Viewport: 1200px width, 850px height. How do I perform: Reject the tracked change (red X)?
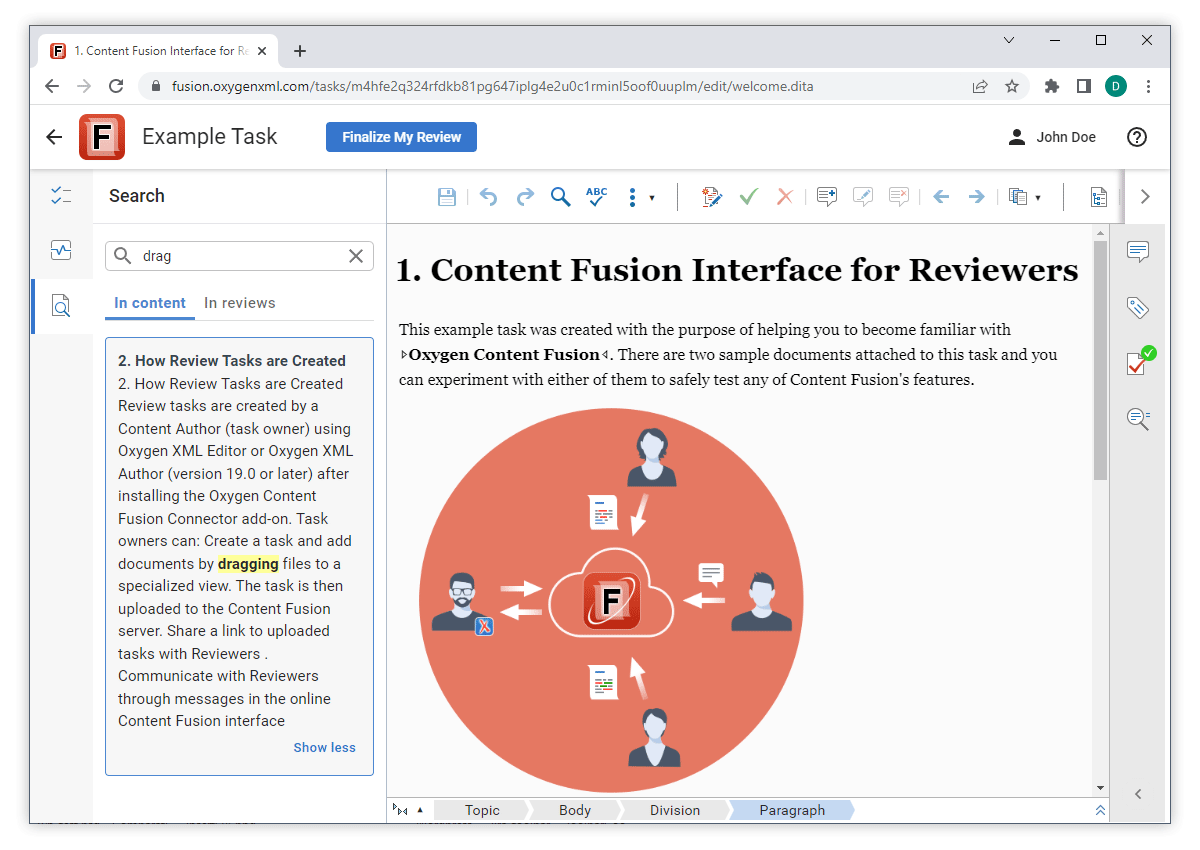point(785,197)
